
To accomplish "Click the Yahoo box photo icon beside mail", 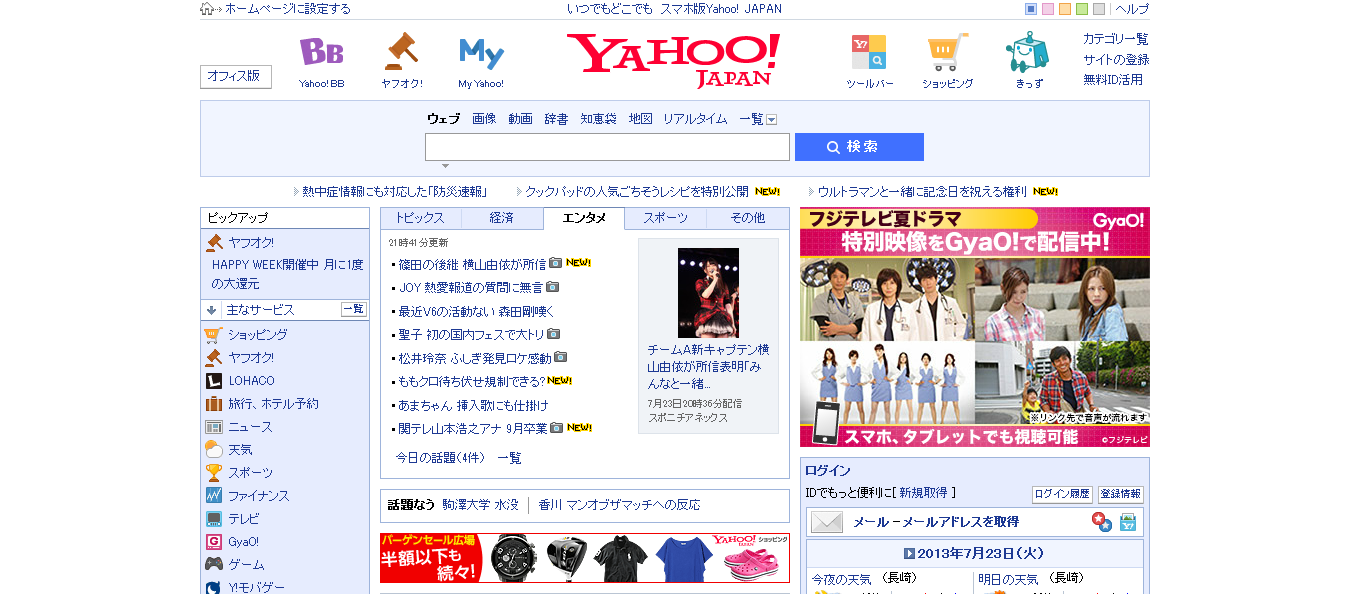I will 1128,522.
